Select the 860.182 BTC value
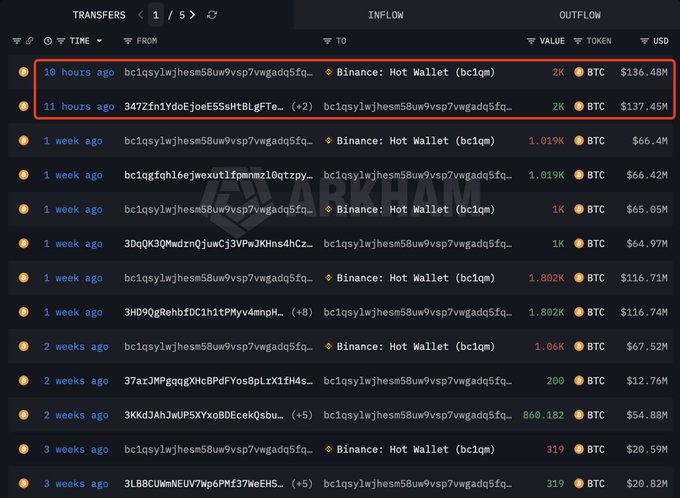680x498 pixels. click(x=543, y=415)
